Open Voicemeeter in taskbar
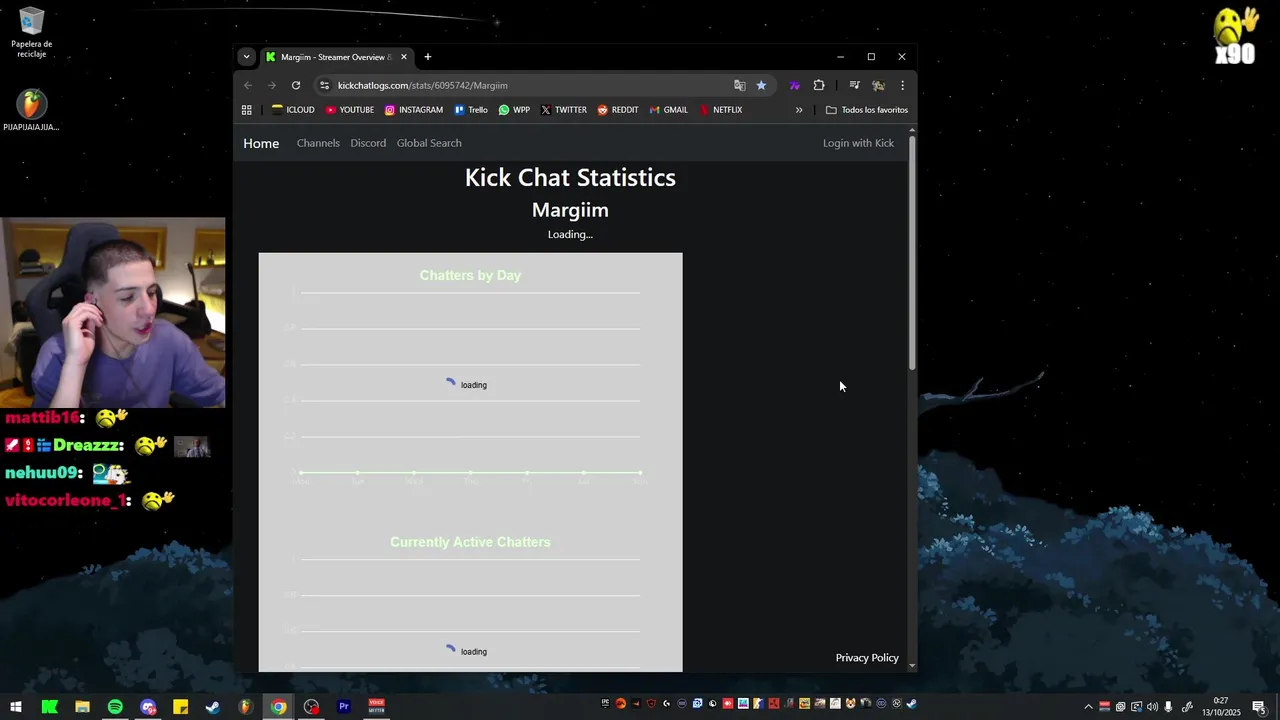This screenshot has width=1280, height=720. (x=377, y=707)
